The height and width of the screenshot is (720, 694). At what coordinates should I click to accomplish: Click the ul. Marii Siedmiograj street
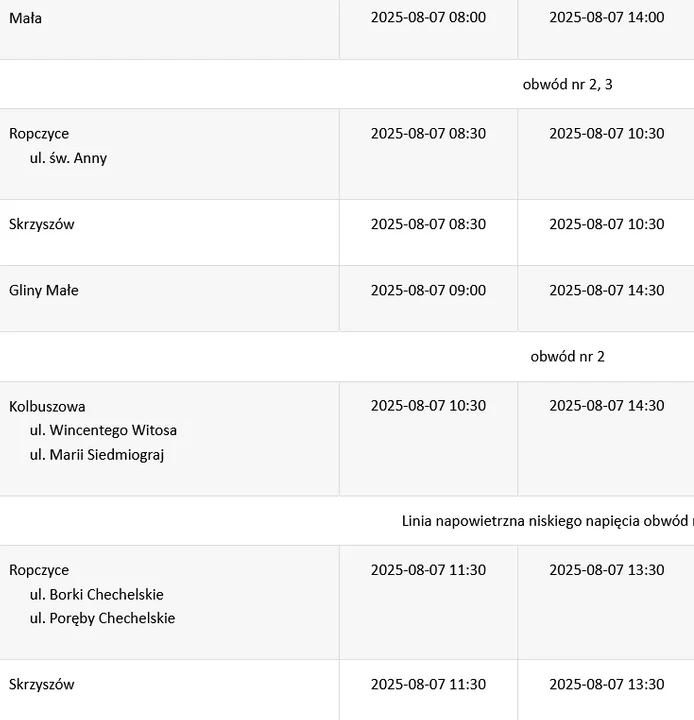tap(97, 455)
